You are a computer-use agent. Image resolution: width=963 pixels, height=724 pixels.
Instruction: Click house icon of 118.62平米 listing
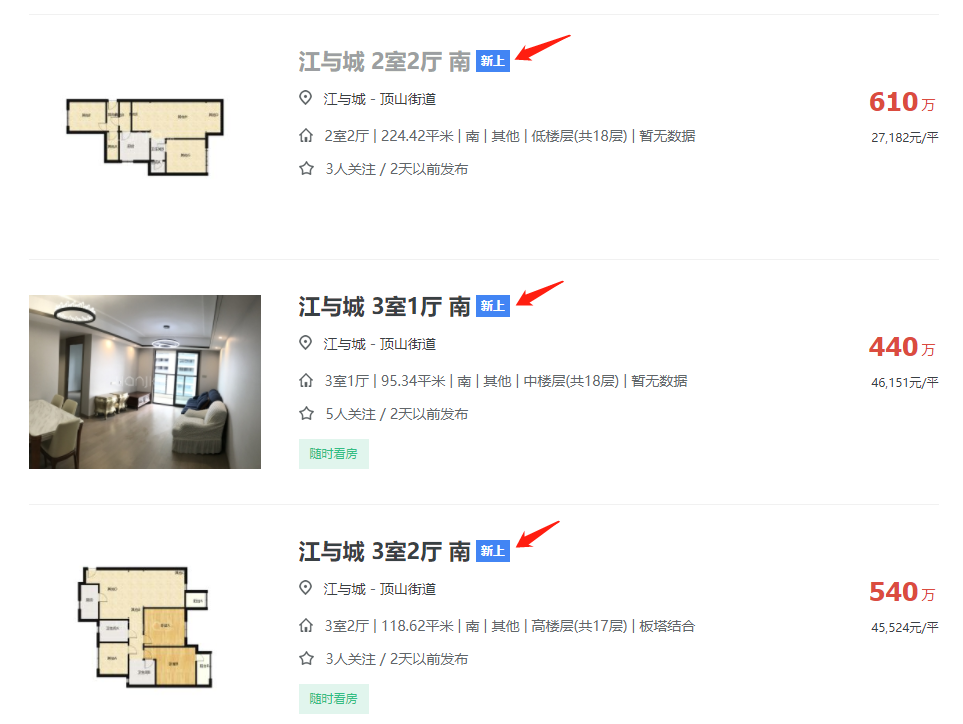click(x=305, y=625)
